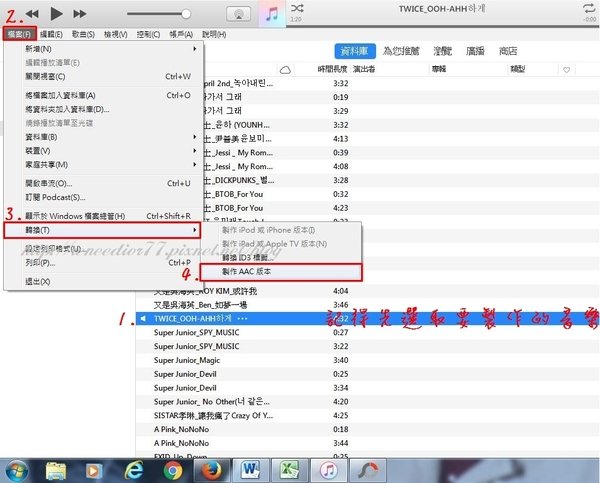Expand the 裝置(V) submenu
The image size is (600, 483).
click(103, 151)
